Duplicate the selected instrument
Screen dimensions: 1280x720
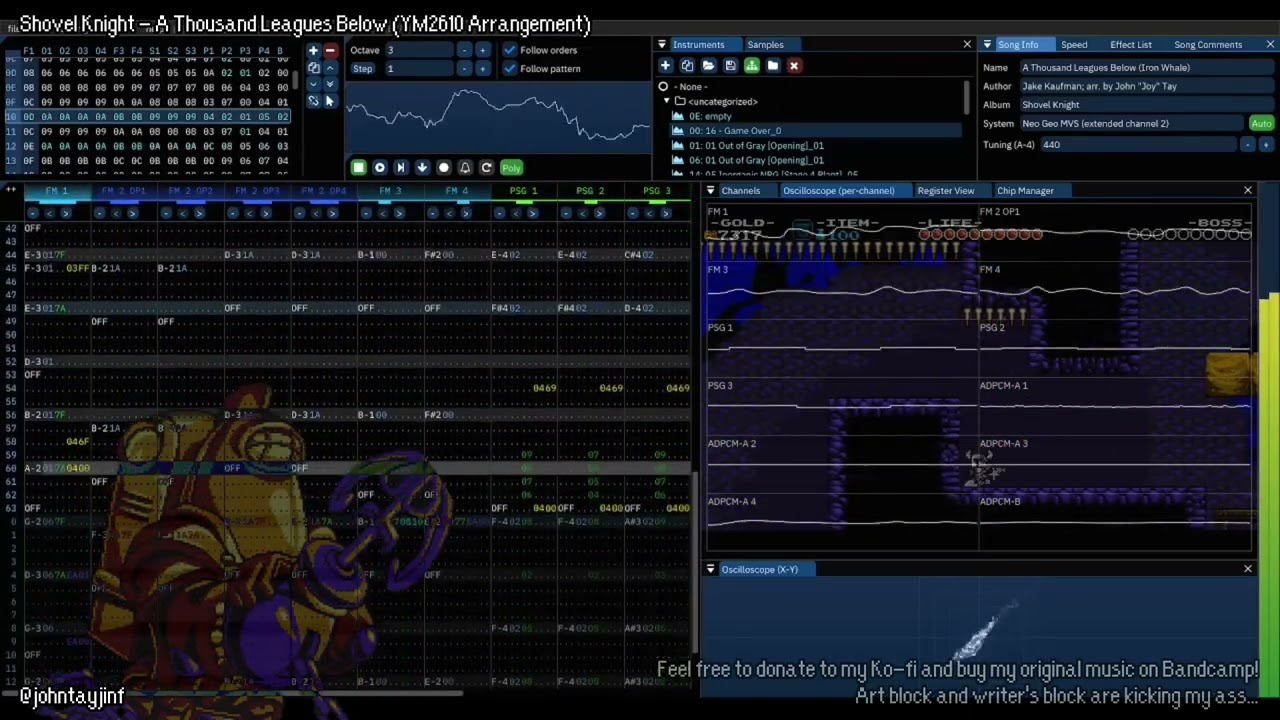coord(687,66)
